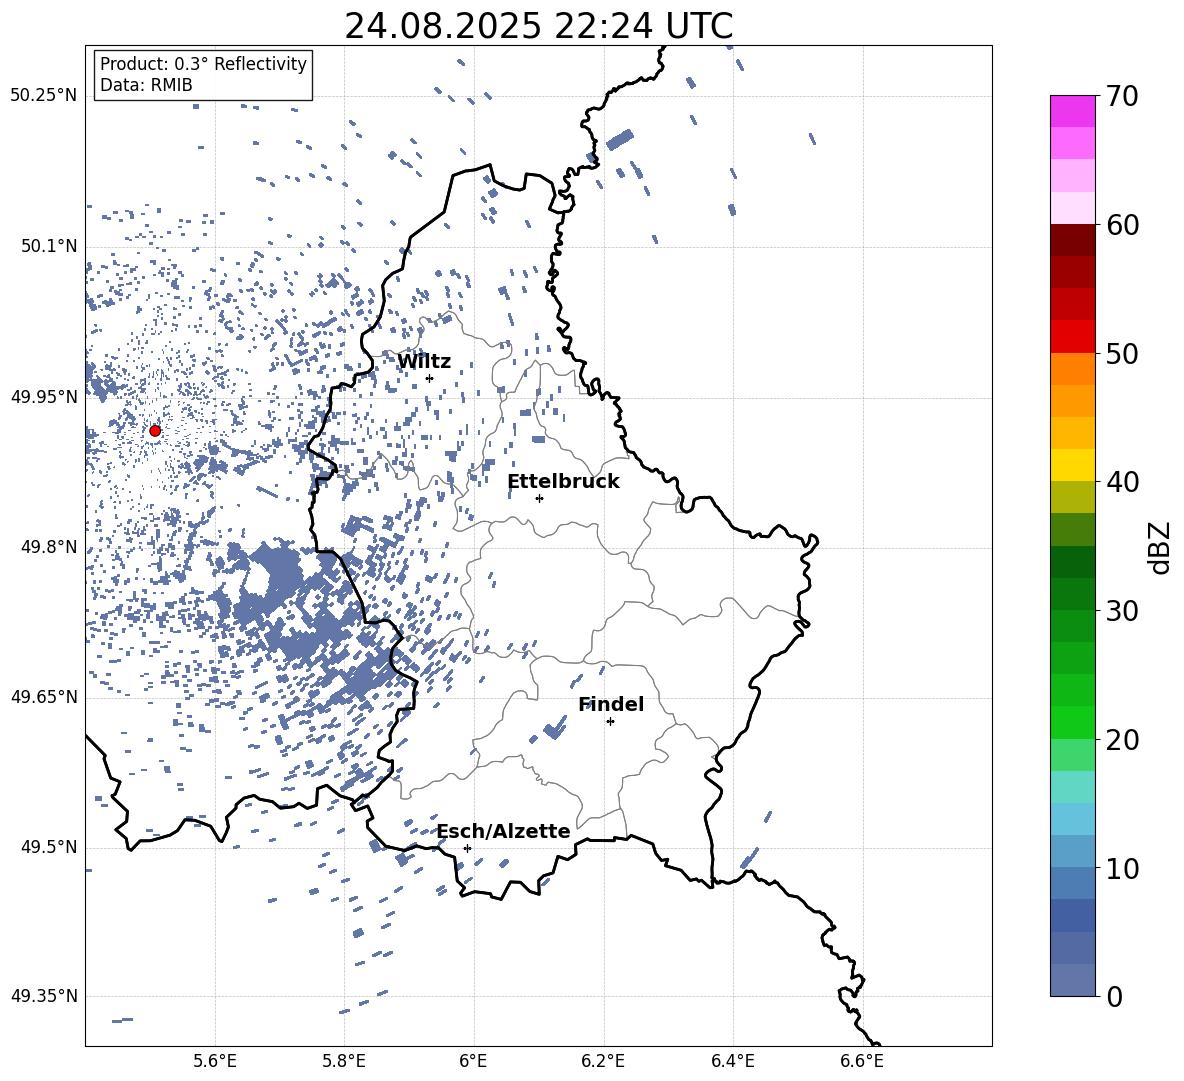The image size is (1184, 1081).
Task: Click the 0 value on colorbar
Action: pyautogui.click(x=1114, y=996)
